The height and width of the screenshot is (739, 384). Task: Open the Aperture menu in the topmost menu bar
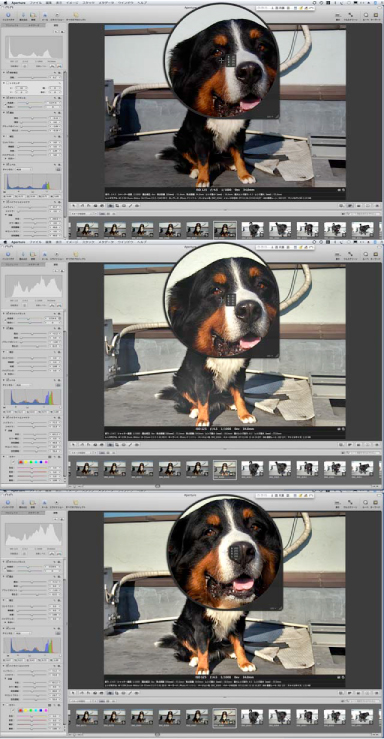18,3
